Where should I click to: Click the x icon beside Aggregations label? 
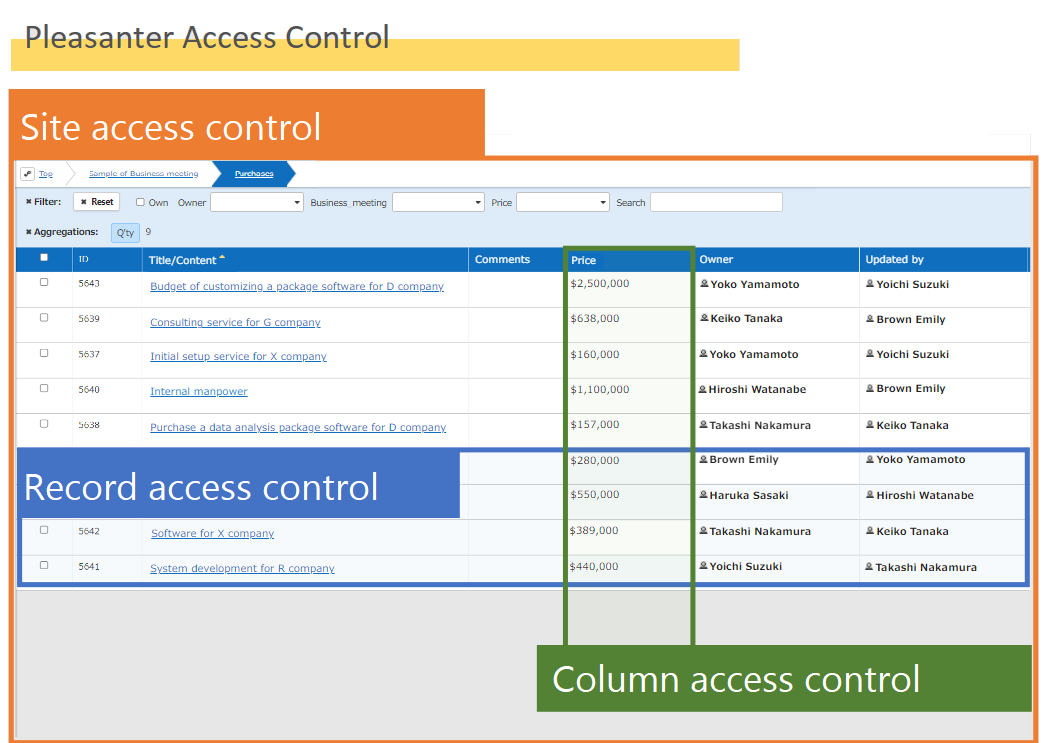29,232
